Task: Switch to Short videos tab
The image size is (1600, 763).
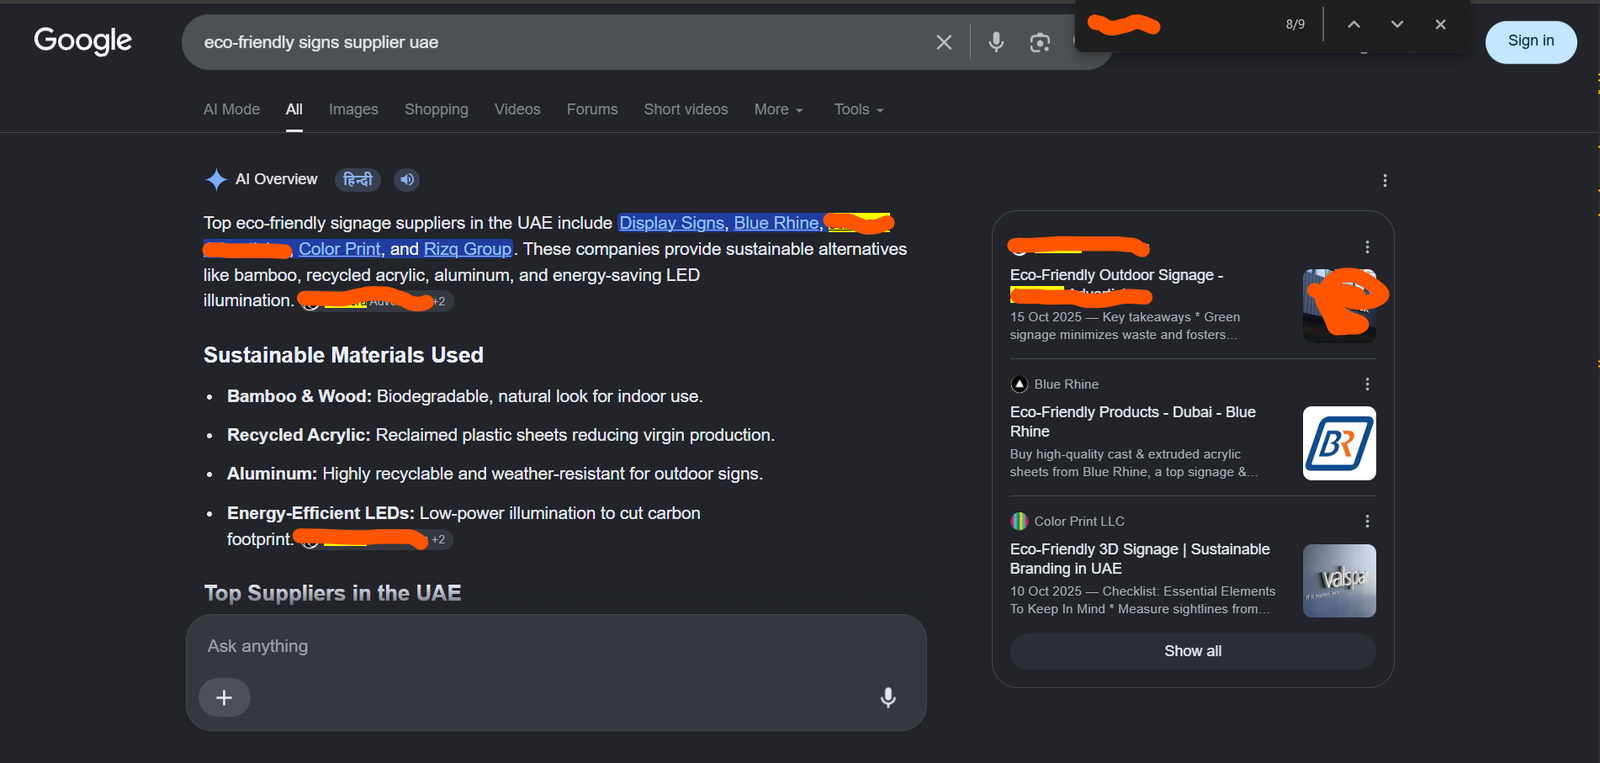Action: [686, 109]
